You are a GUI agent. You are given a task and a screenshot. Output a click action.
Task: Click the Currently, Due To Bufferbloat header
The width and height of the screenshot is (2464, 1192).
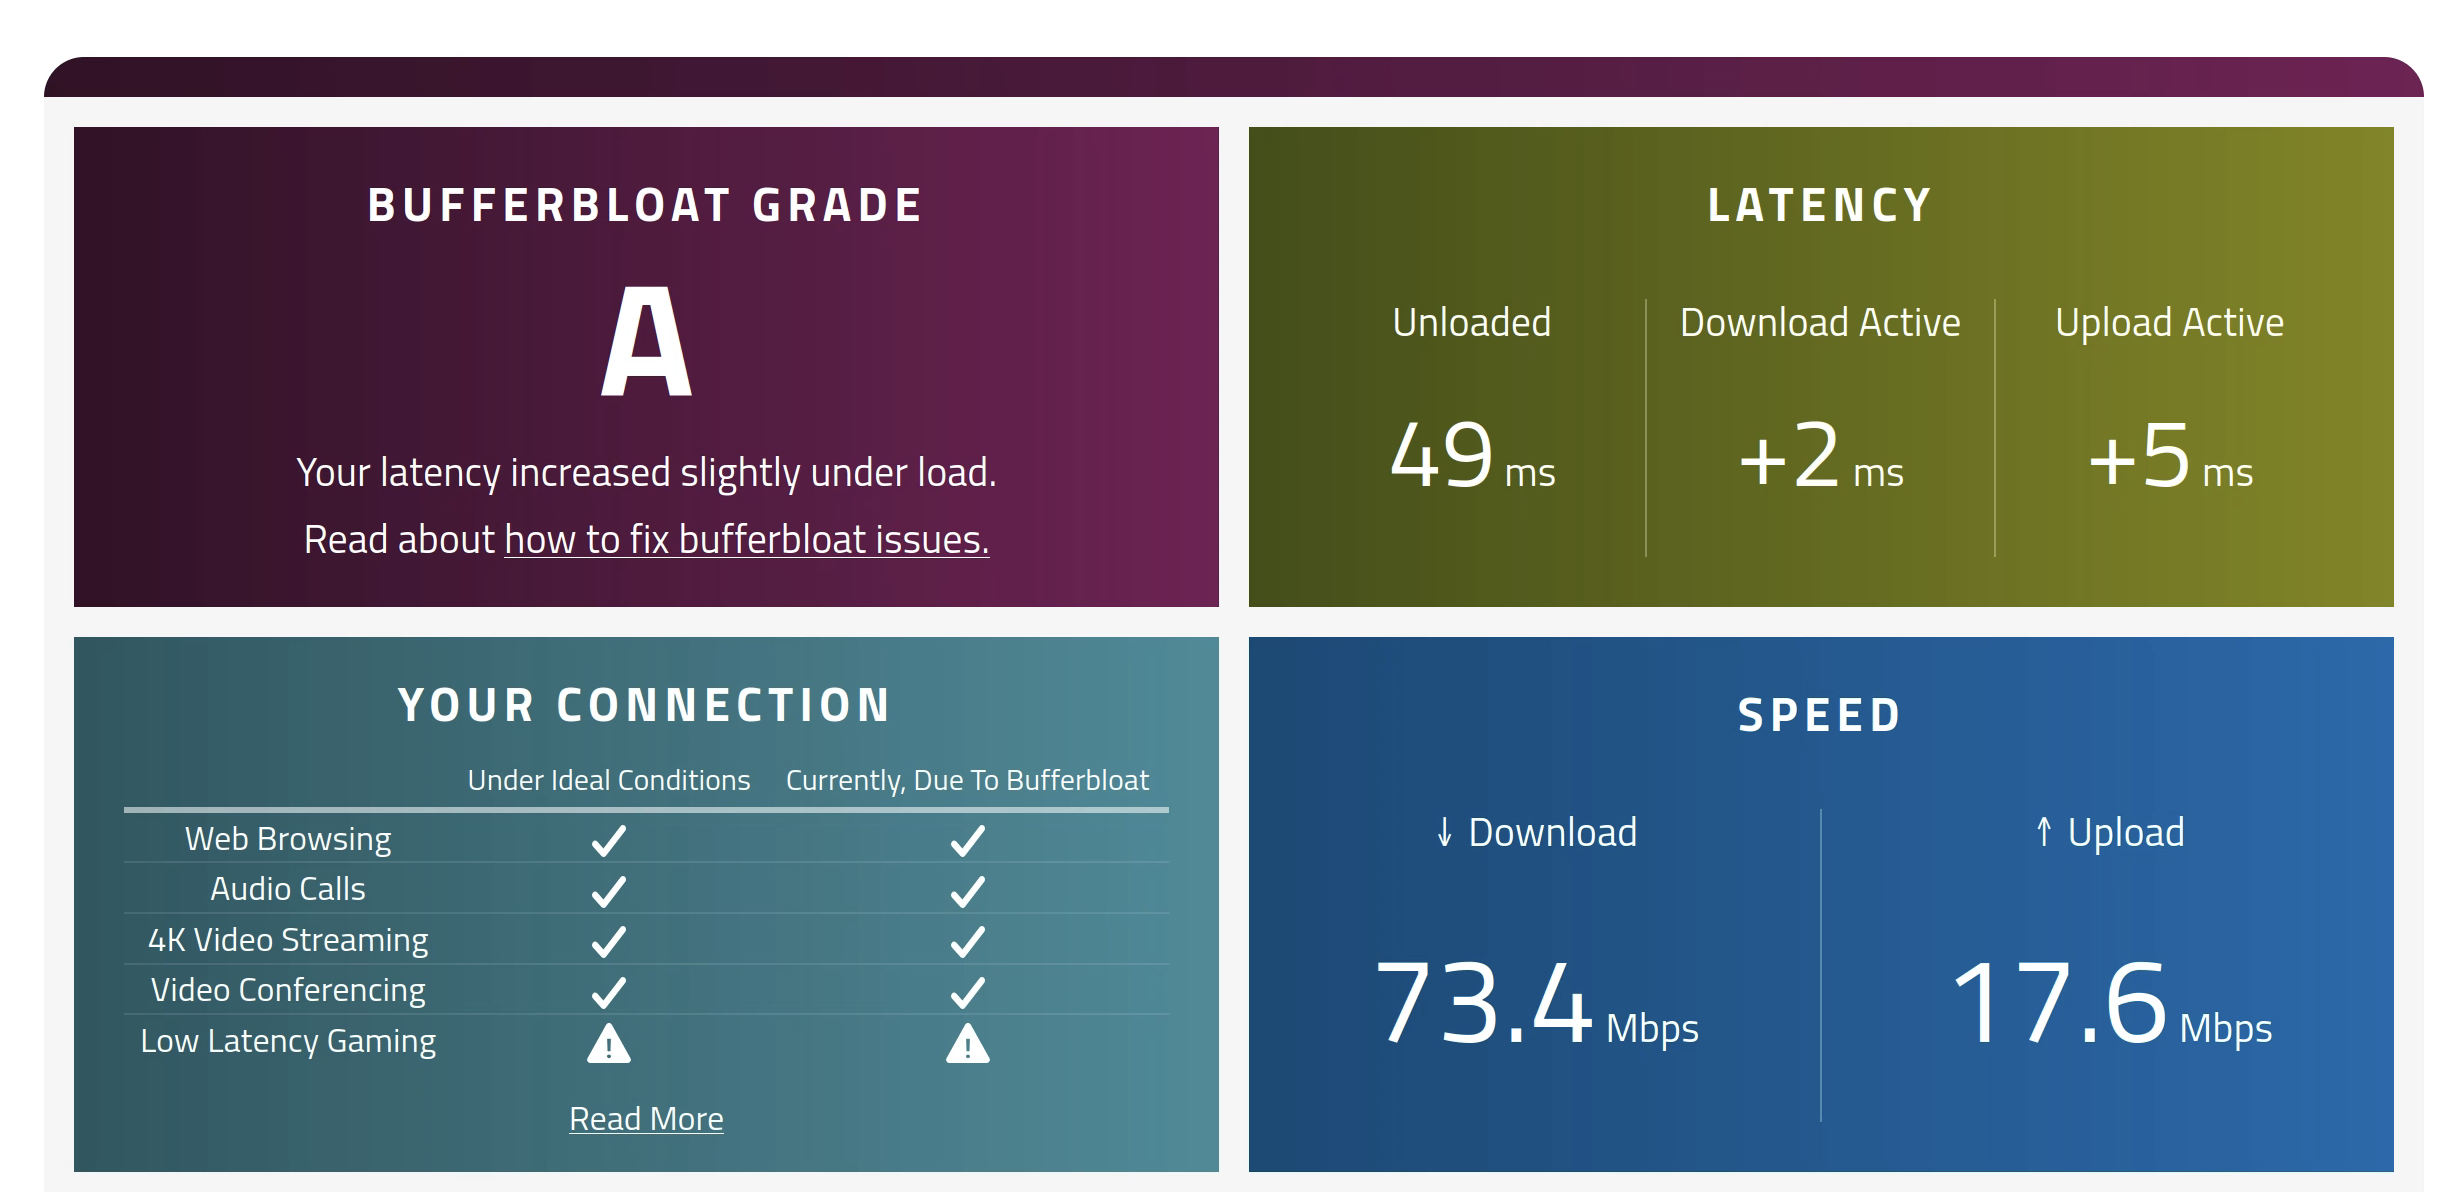tap(968, 780)
